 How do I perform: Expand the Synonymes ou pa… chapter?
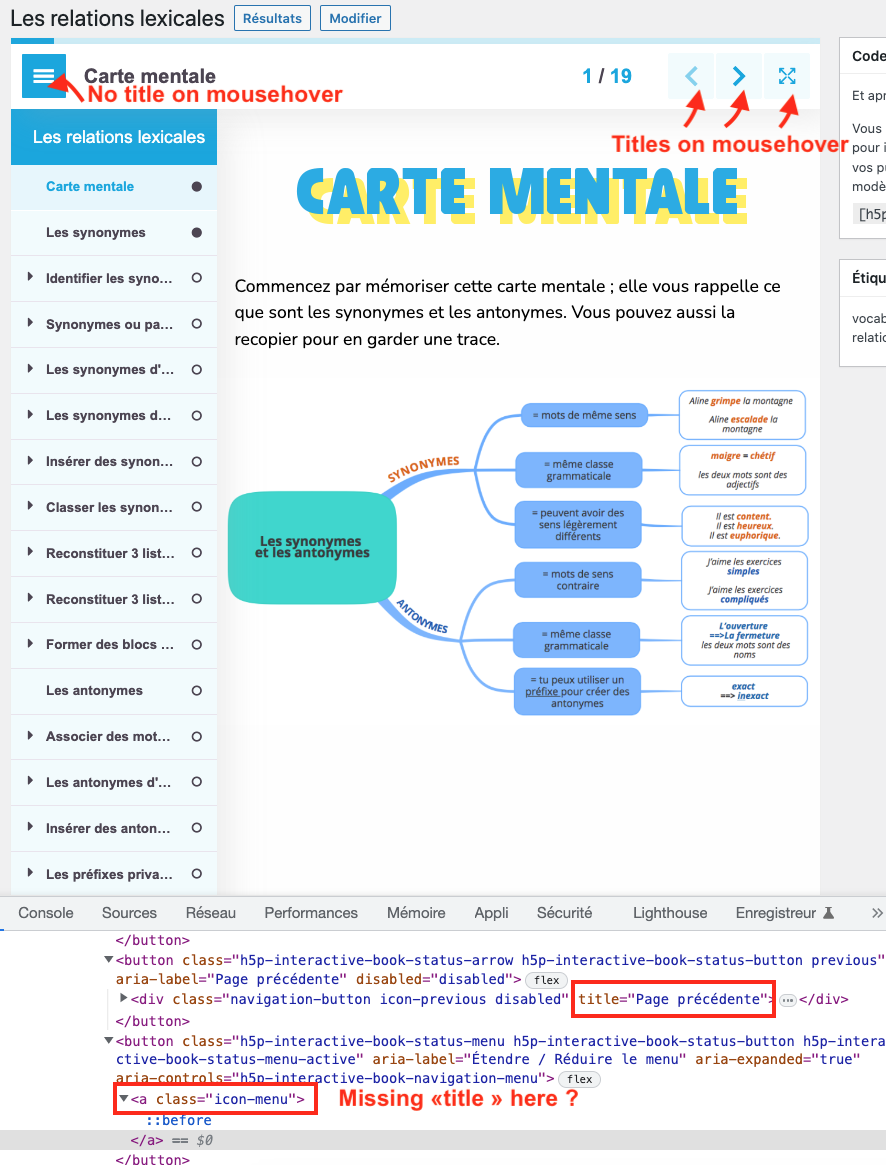click(x=30, y=323)
